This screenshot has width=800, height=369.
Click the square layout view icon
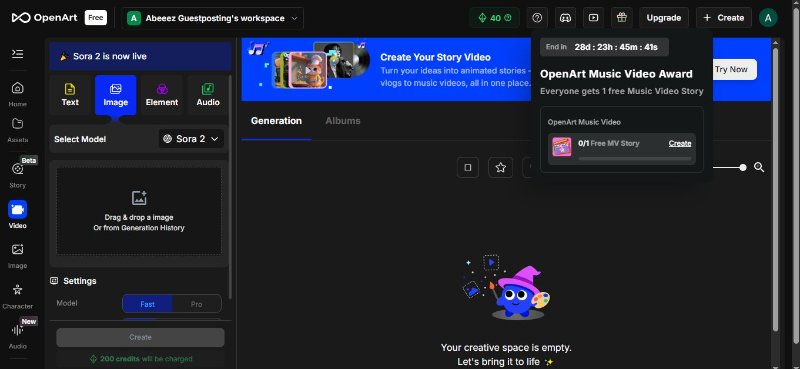468,167
